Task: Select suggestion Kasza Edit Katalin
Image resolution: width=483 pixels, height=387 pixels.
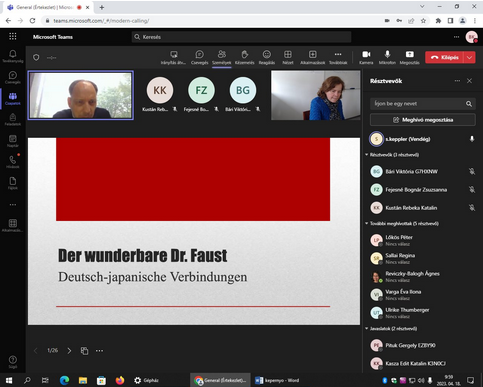Action: point(423,363)
